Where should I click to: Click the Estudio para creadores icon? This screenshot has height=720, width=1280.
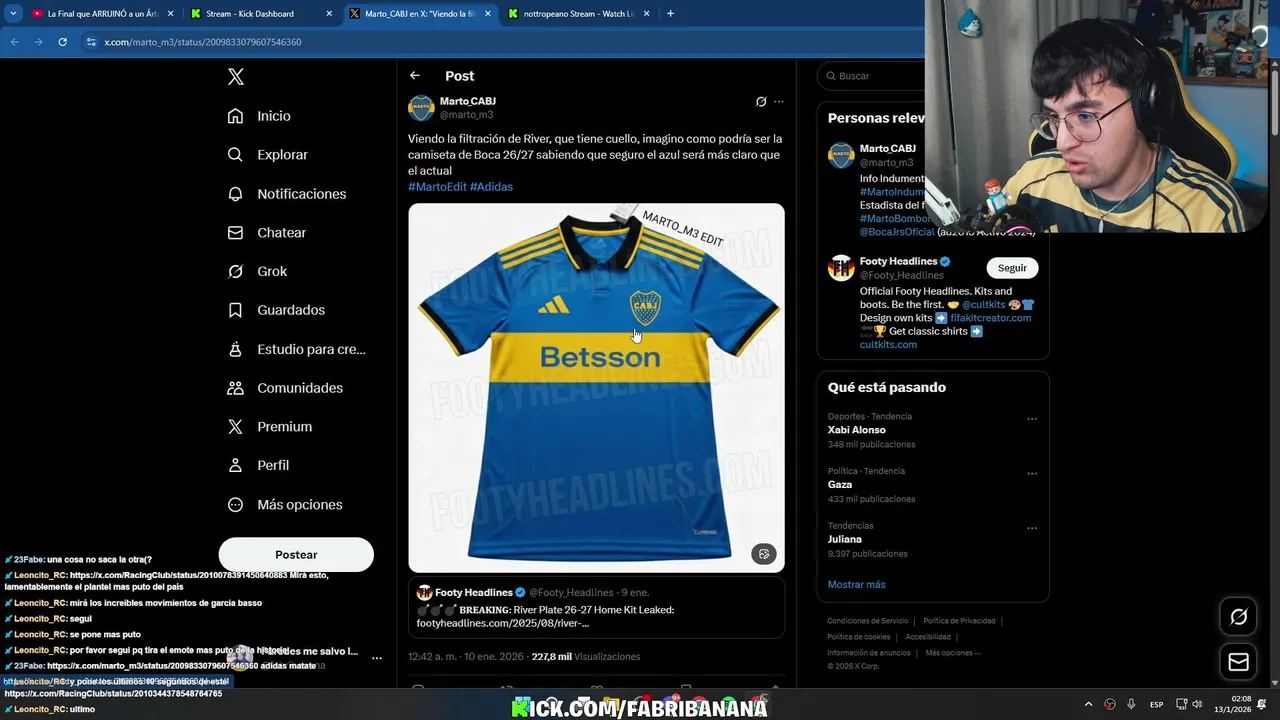(x=235, y=349)
